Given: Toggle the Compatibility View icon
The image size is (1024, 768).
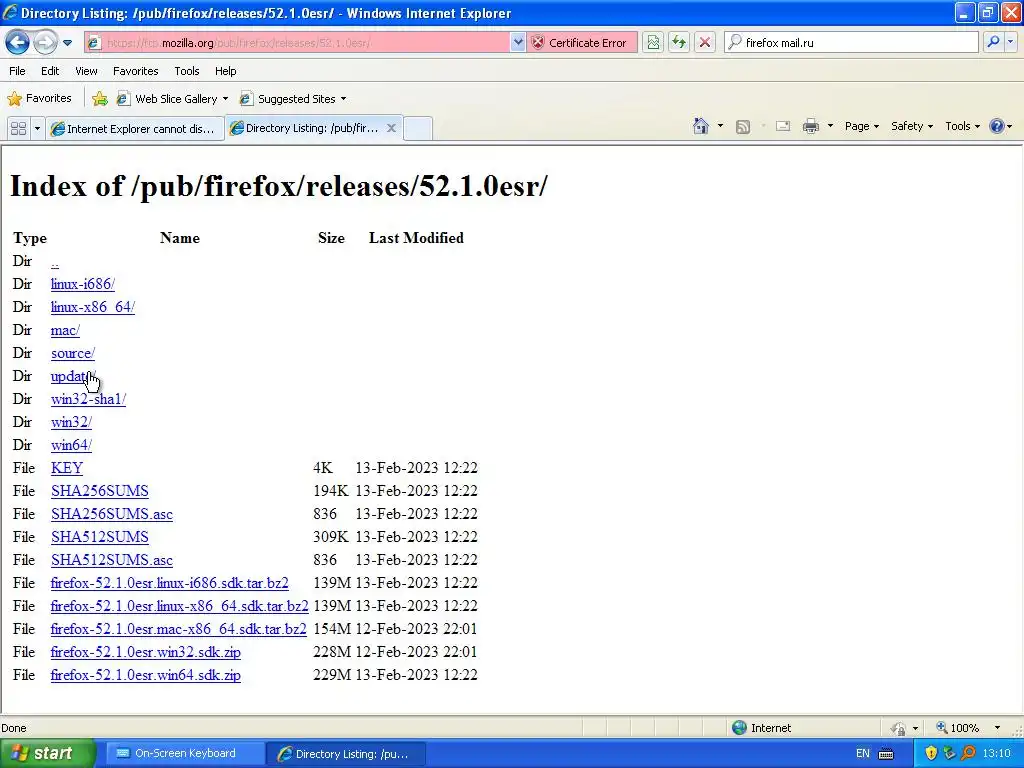Looking at the screenshot, I should coord(653,43).
